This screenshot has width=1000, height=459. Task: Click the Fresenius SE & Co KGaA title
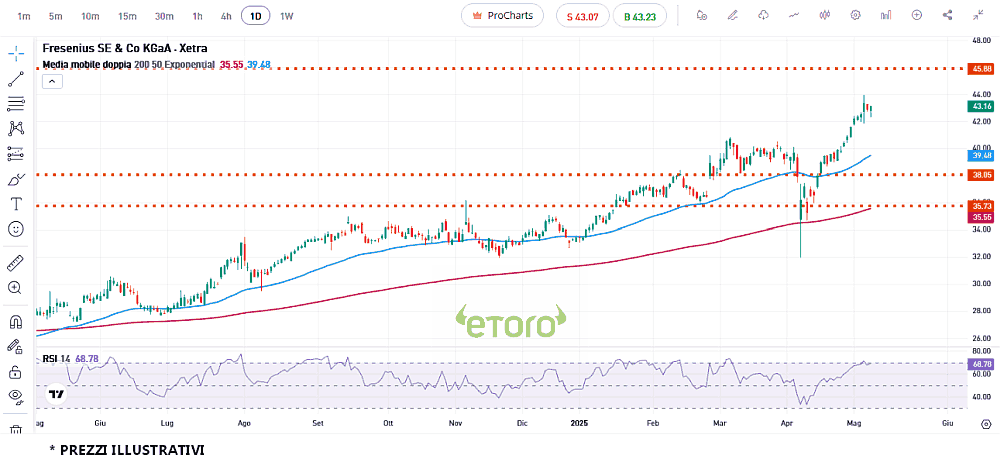[125, 48]
